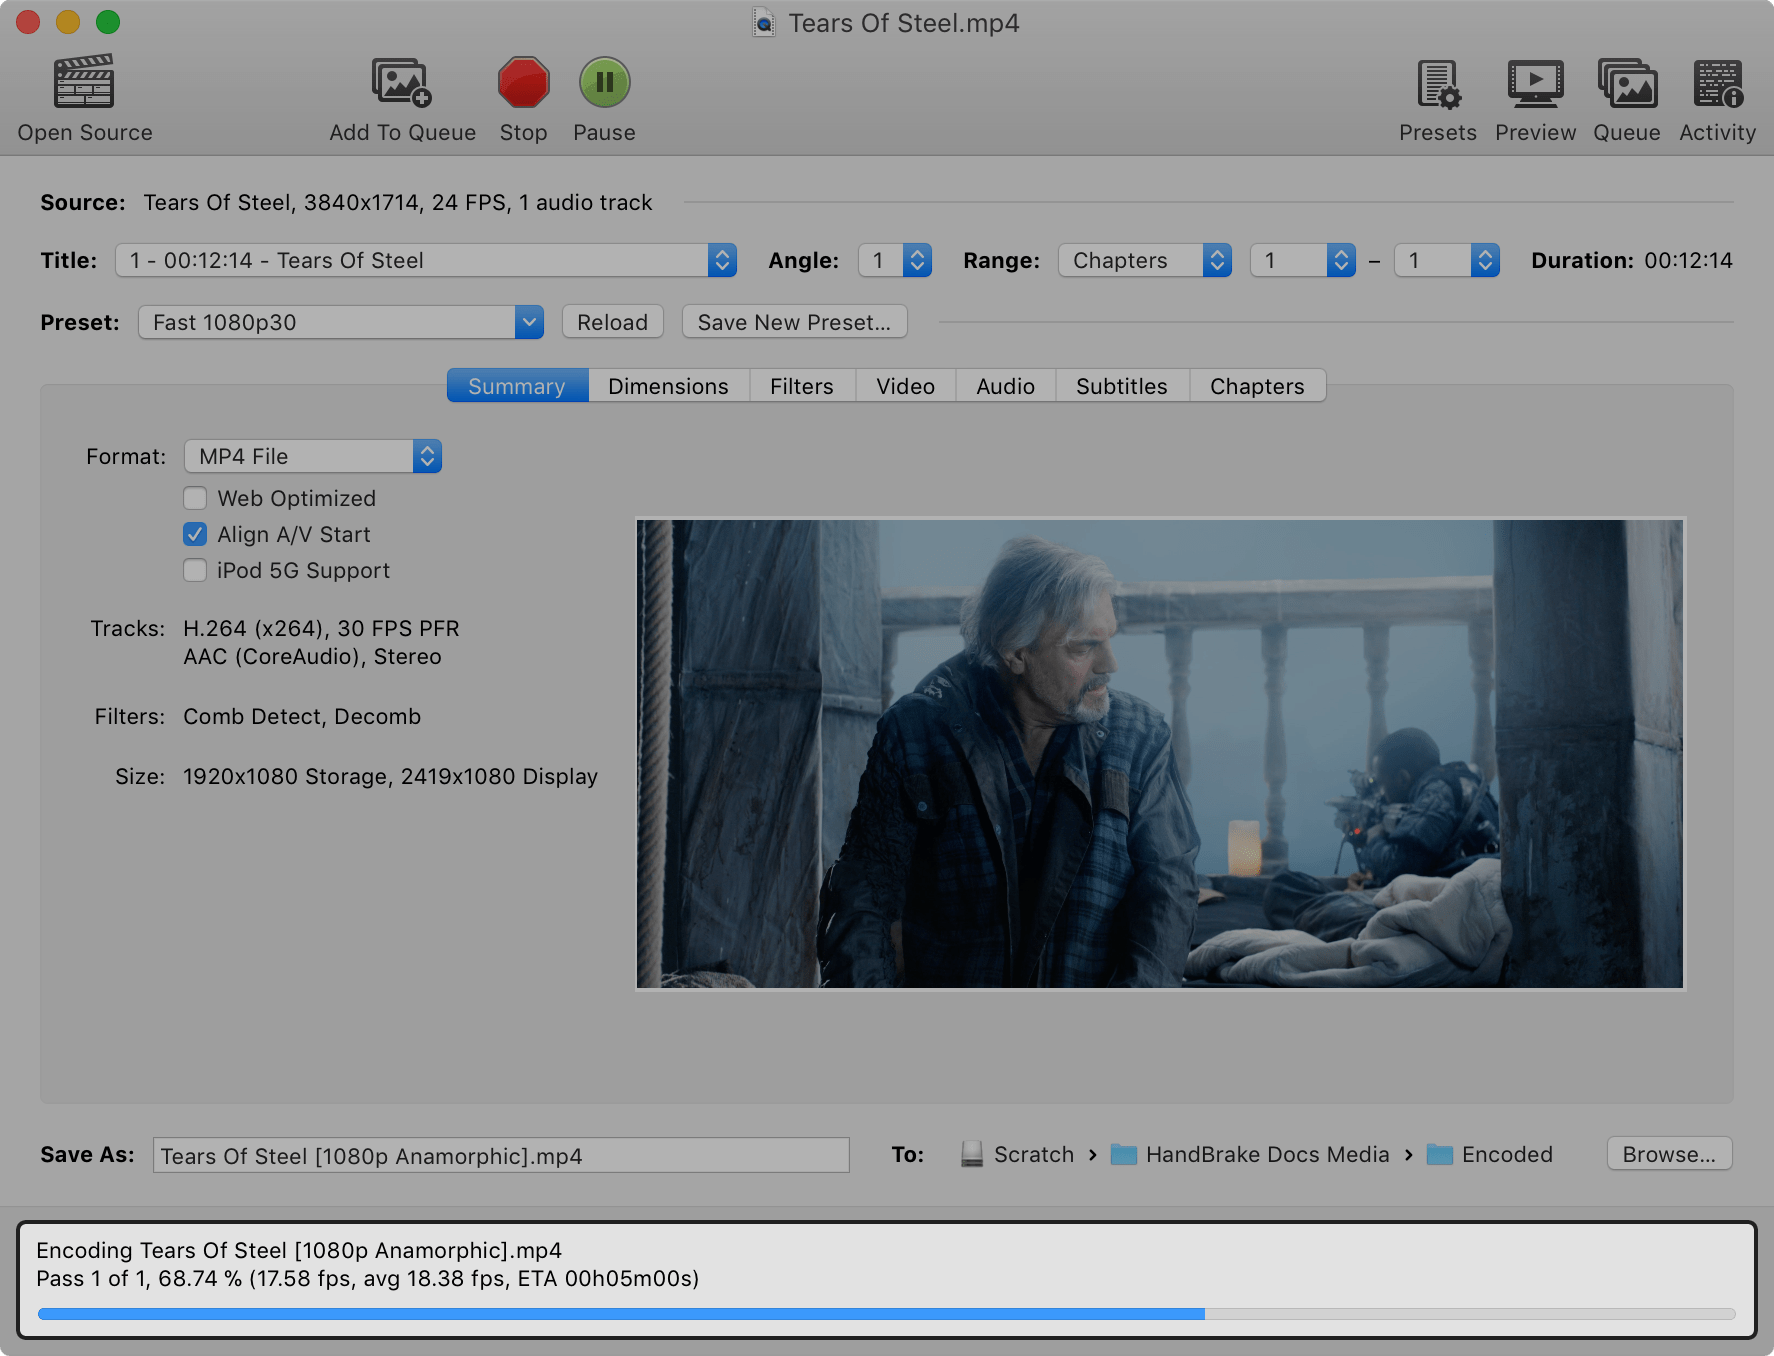Open the Preset dropdown showing Fast 1080p30

(340, 321)
